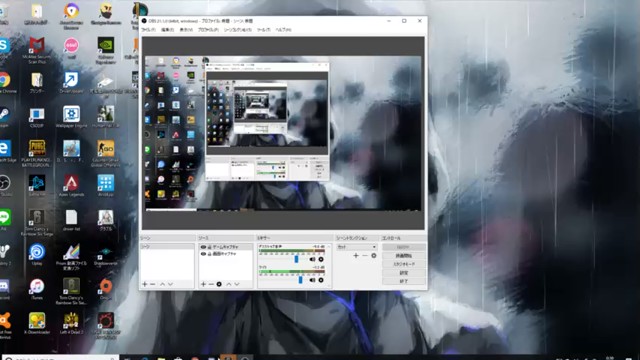Open the プロファイル(P) menu in OBS

click(208, 30)
